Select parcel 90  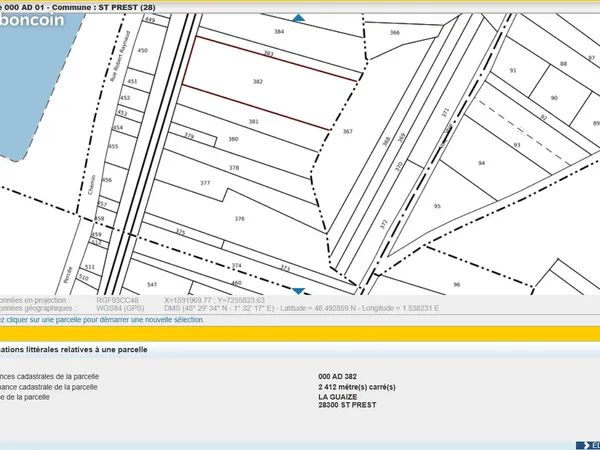pos(554,98)
